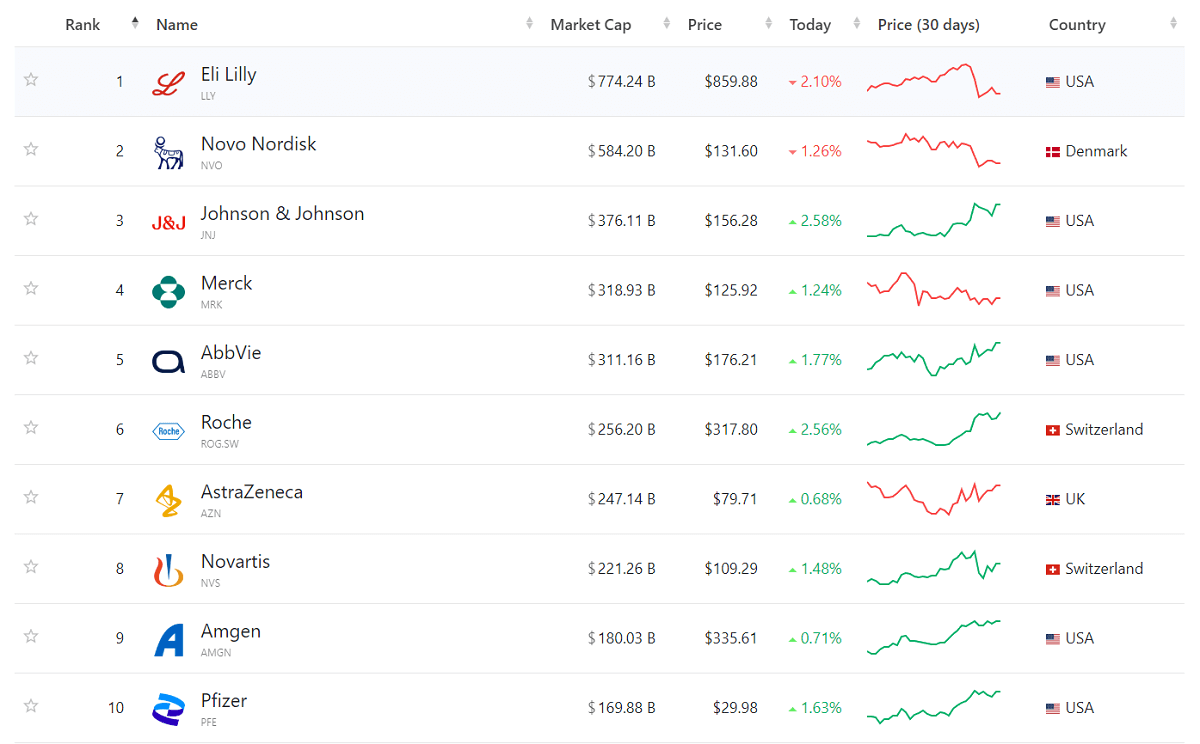
Task: Click the red down arrow beside Eli Lilly's 2.10%
Action: (793, 83)
